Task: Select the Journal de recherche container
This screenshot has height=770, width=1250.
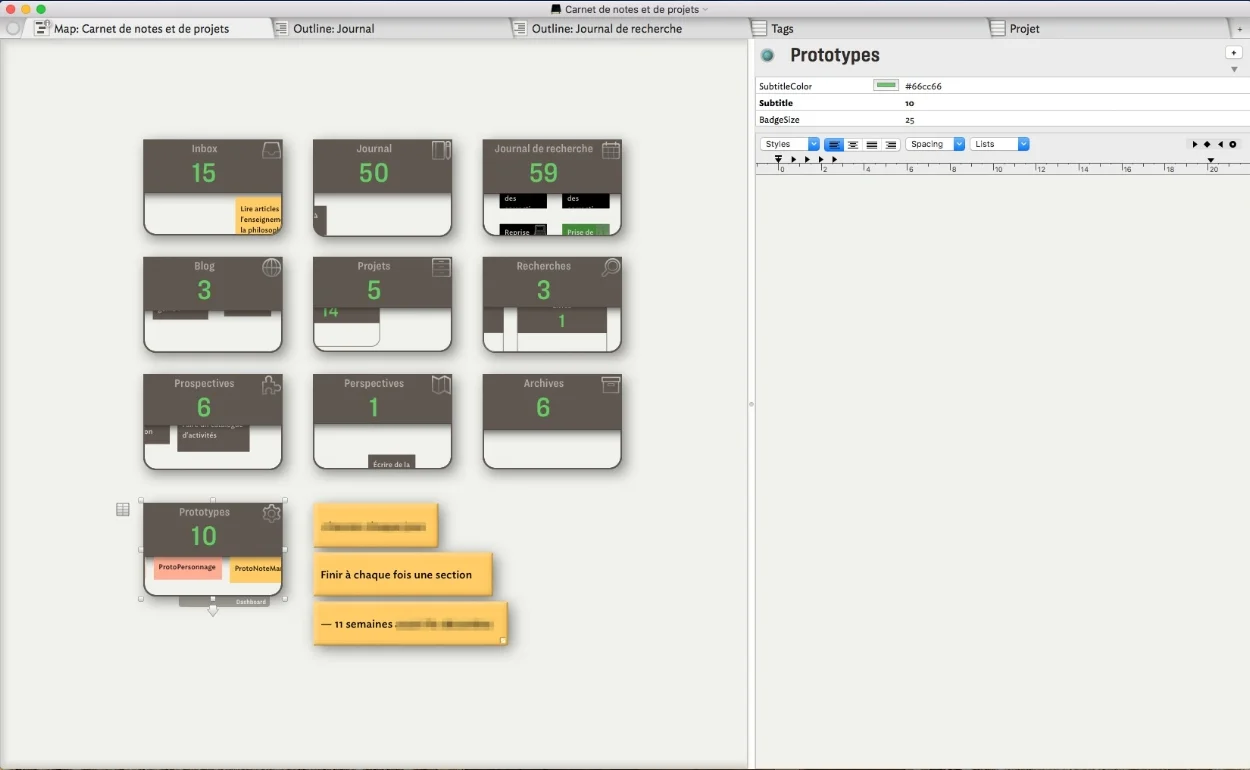Action: click(552, 187)
